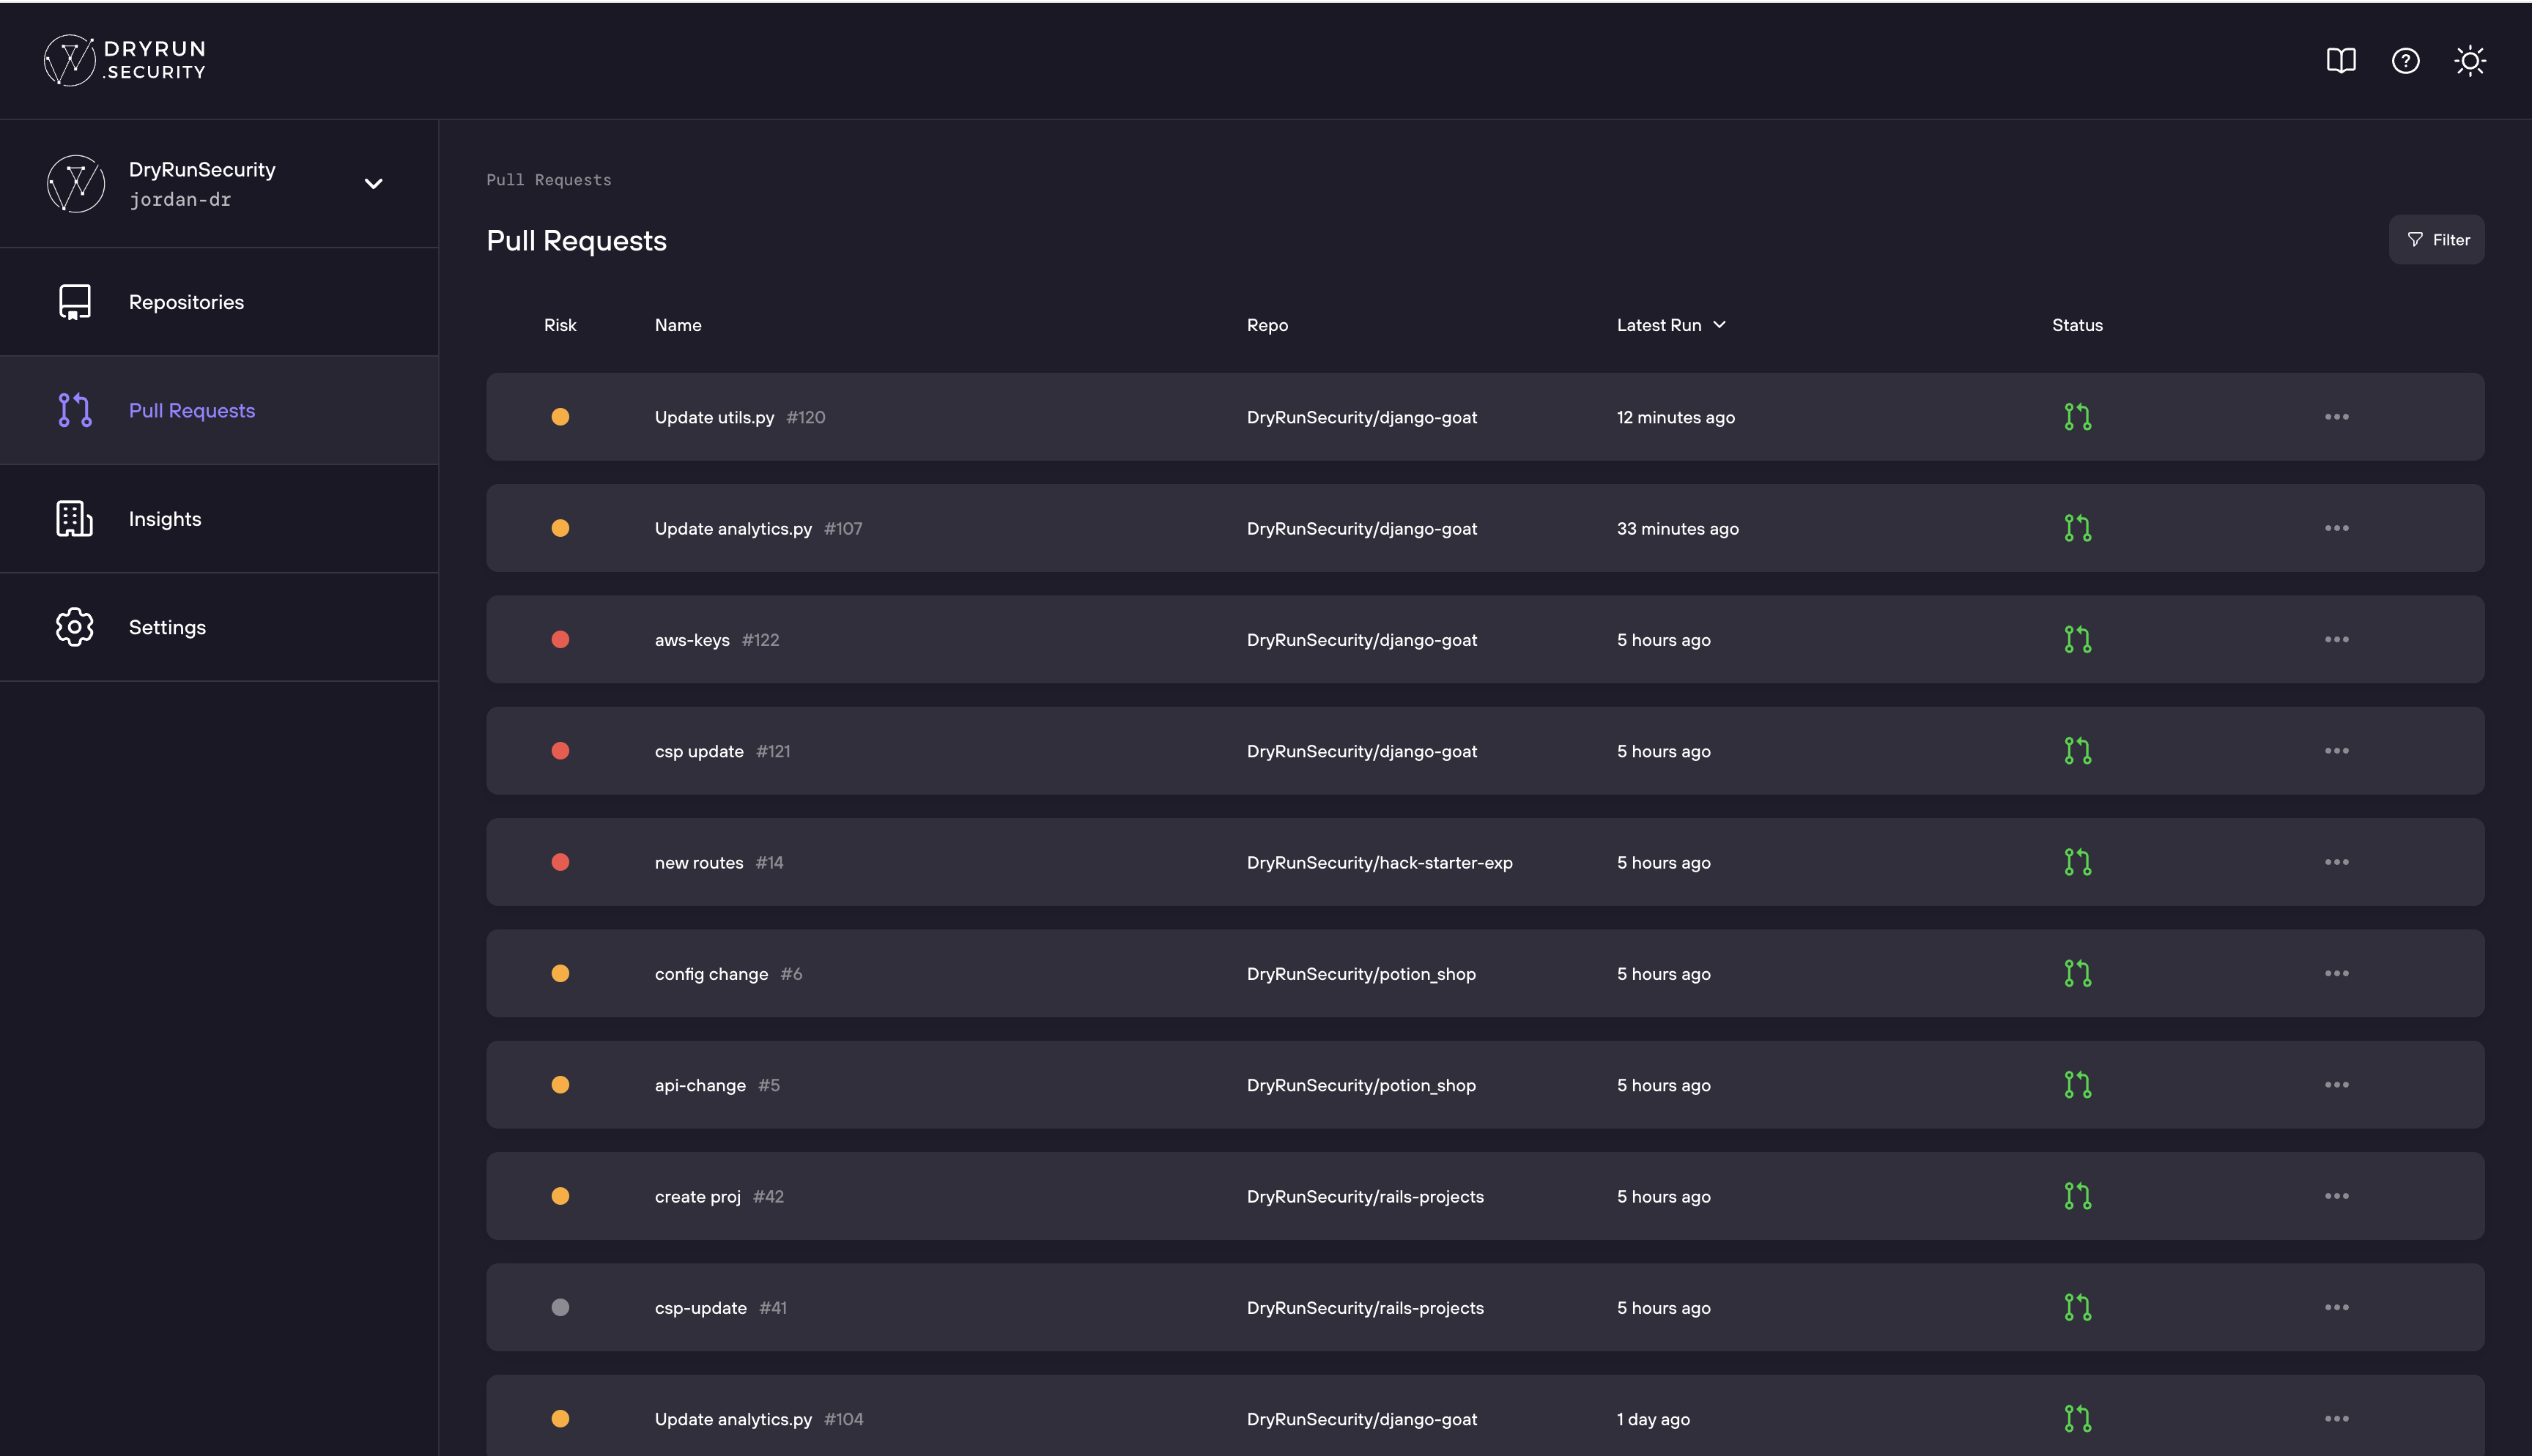This screenshot has height=1456, width=2532.
Task: Open more options for api-change #5
Action: (x=2337, y=1085)
